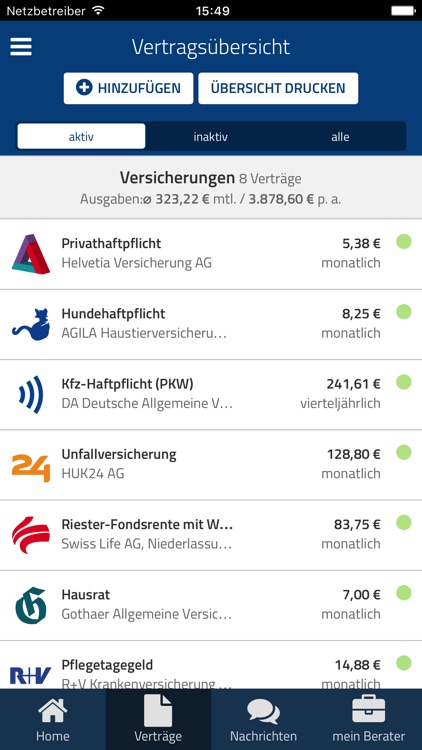The width and height of the screenshot is (422, 750).
Task: Tap the DA Deutsche Allgemeine logo
Action: (x=31, y=395)
